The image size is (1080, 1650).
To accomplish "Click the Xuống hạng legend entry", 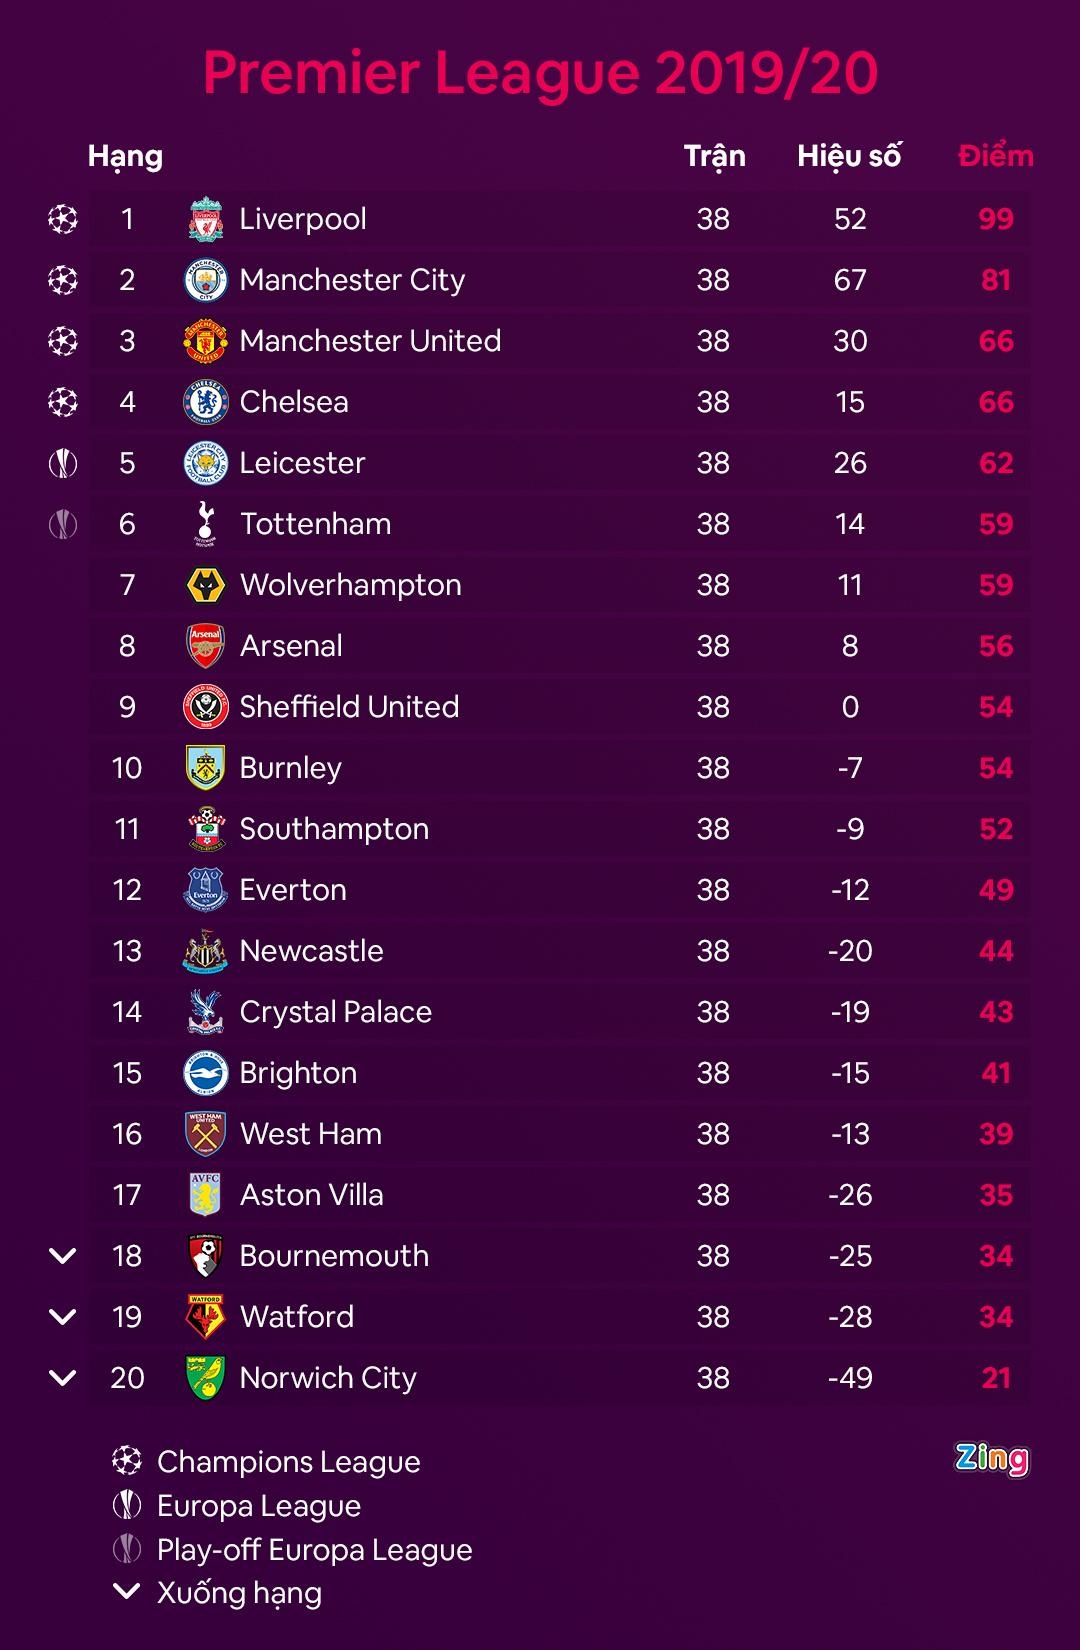I will (239, 1593).
